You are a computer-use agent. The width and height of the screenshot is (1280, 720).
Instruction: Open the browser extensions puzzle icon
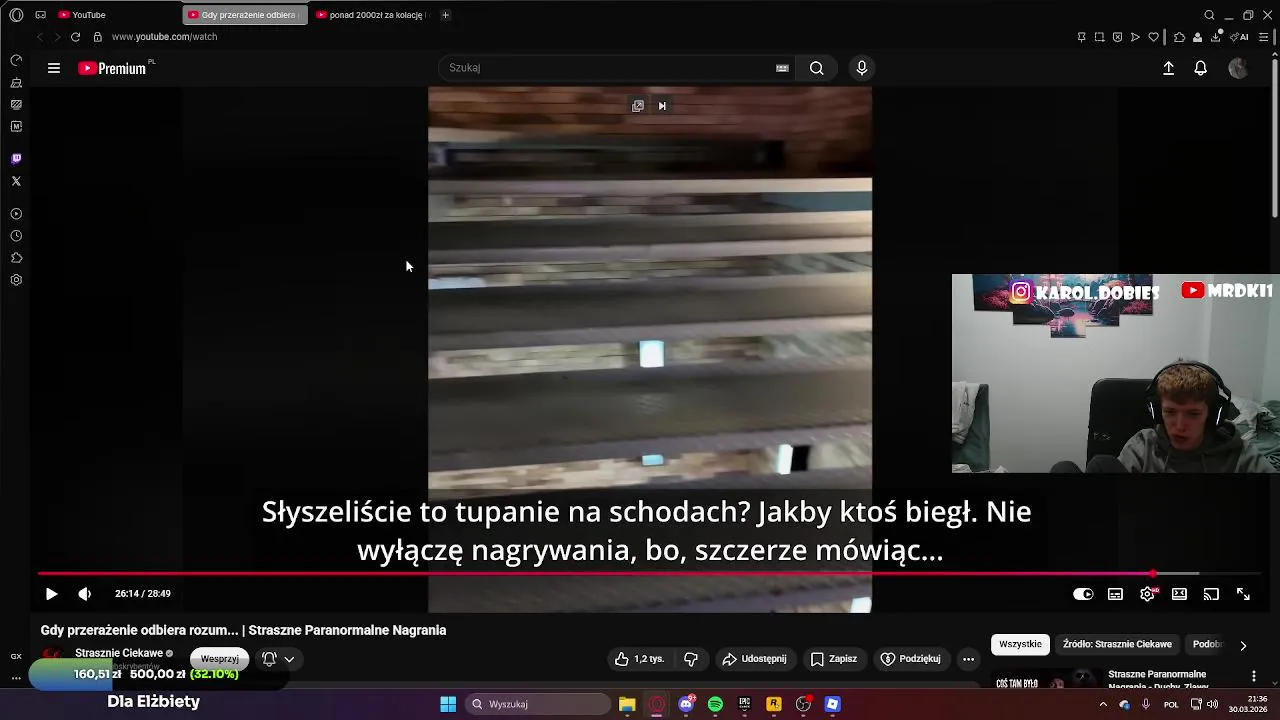(x=1179, y=37)
